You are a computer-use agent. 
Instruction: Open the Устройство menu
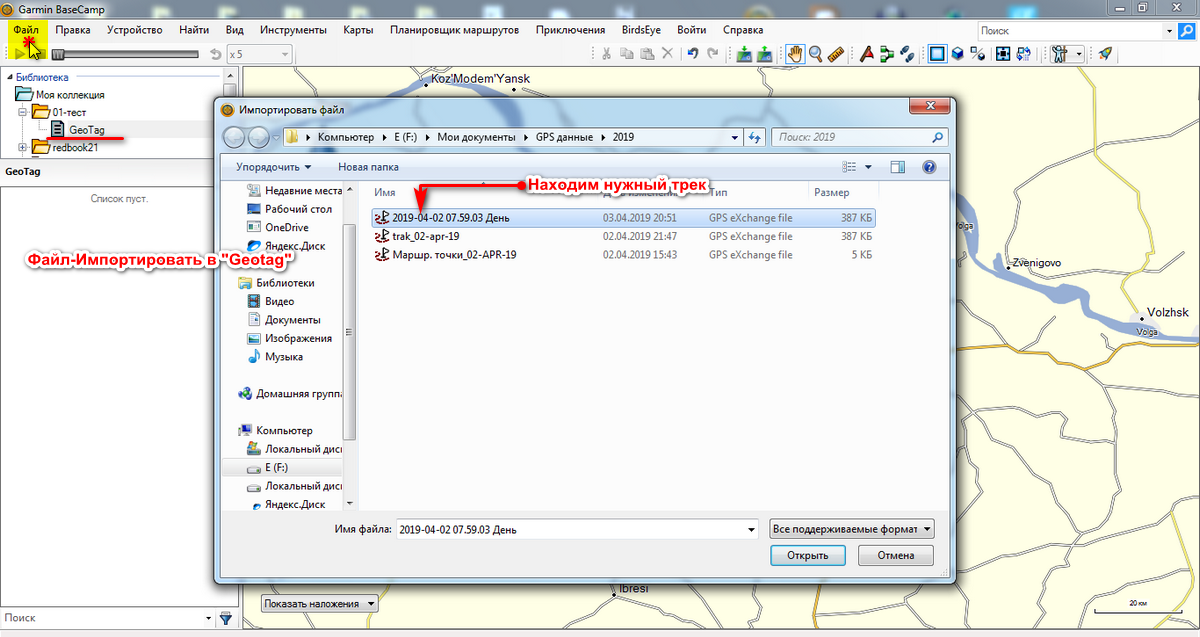point(135,30)
